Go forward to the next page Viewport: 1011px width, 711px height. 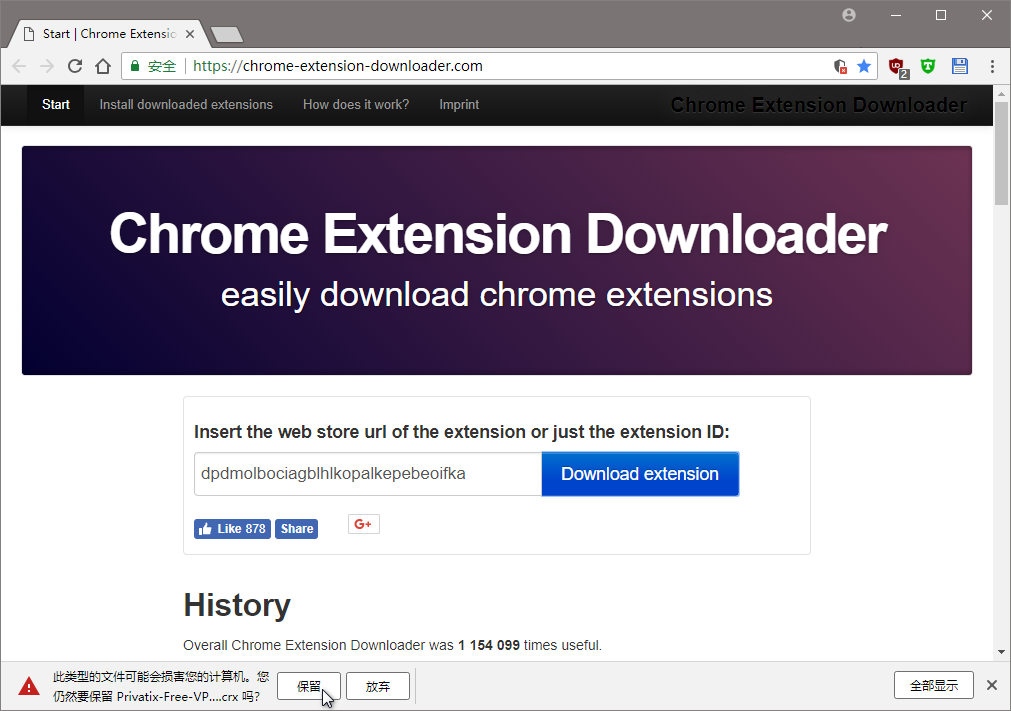(x=46, y=66)
